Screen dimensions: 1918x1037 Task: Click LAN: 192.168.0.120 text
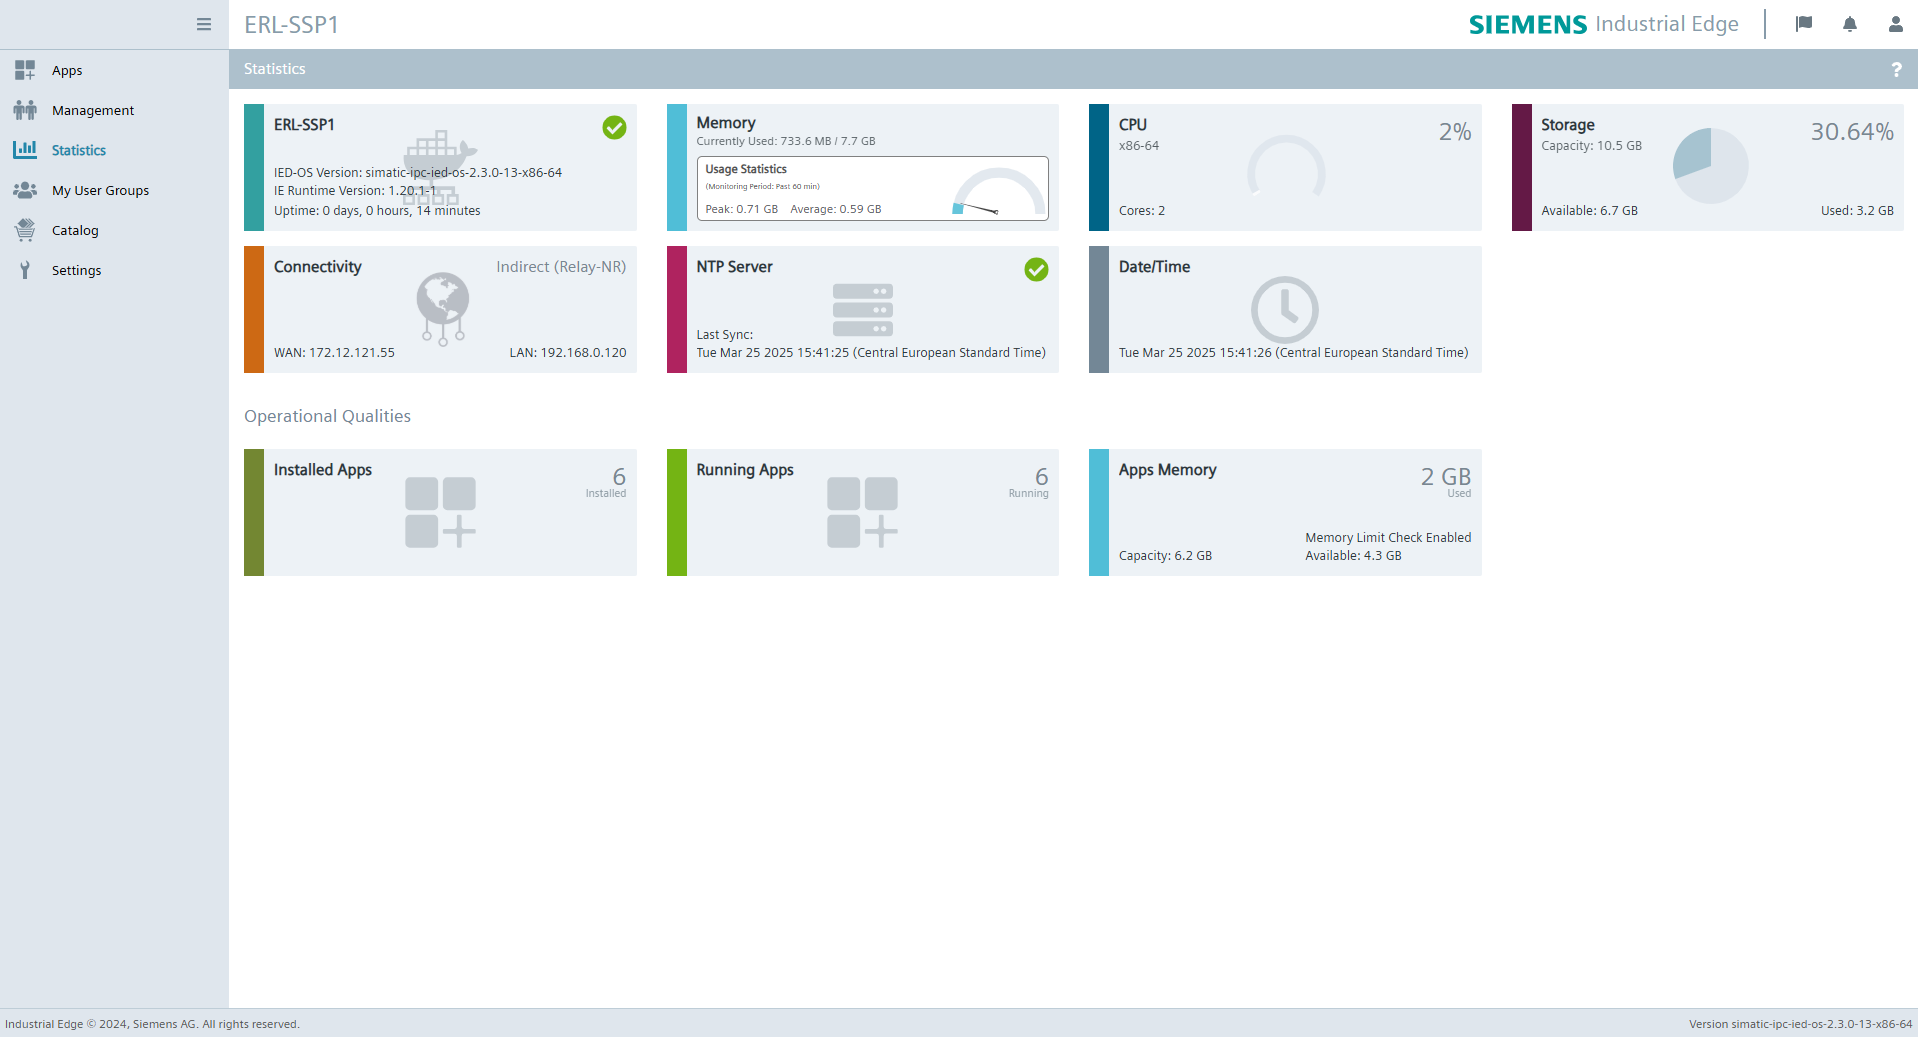[x=568, y=352]
